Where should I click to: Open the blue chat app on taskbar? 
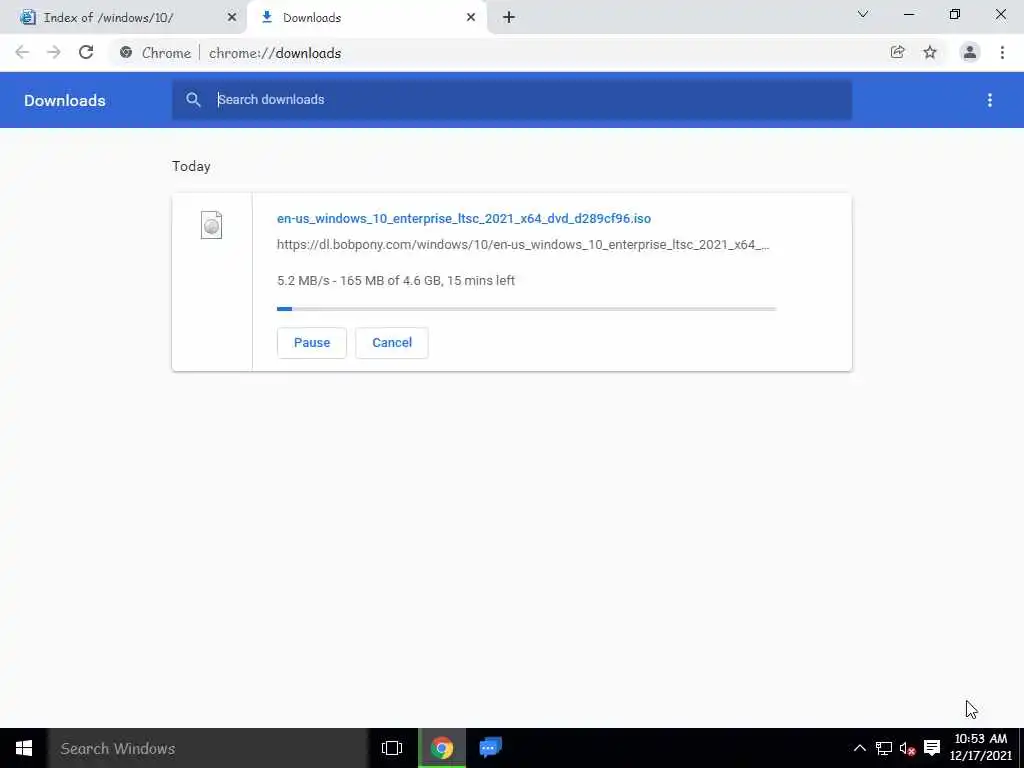point(490,748)
